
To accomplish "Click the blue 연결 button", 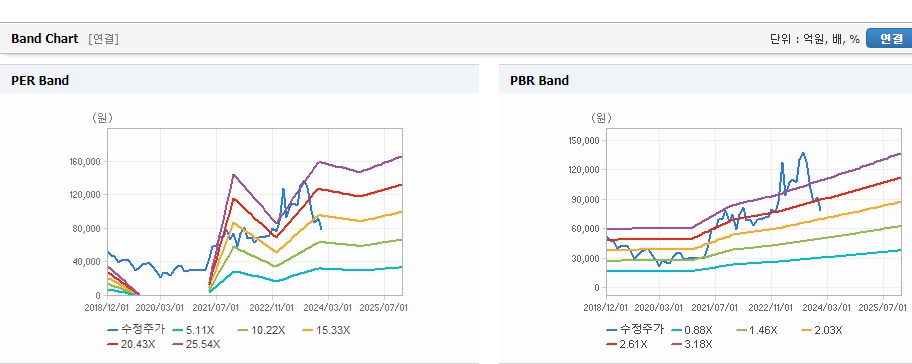I will coord(889,38).
